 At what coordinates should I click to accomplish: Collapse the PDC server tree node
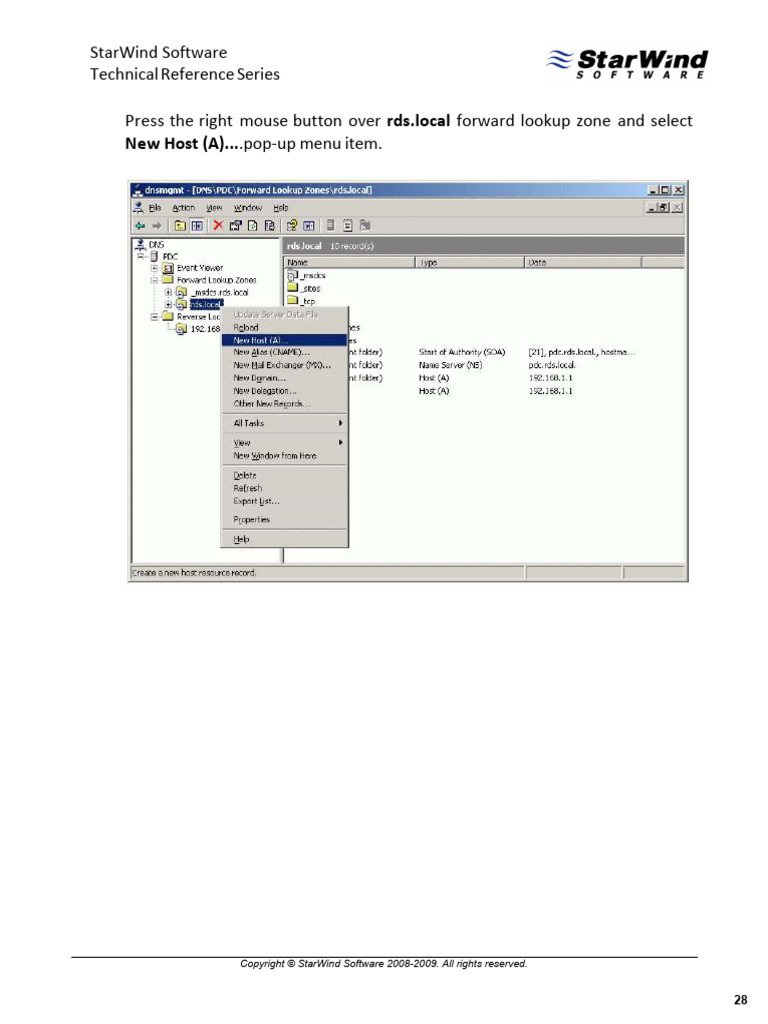click(140, 256)
